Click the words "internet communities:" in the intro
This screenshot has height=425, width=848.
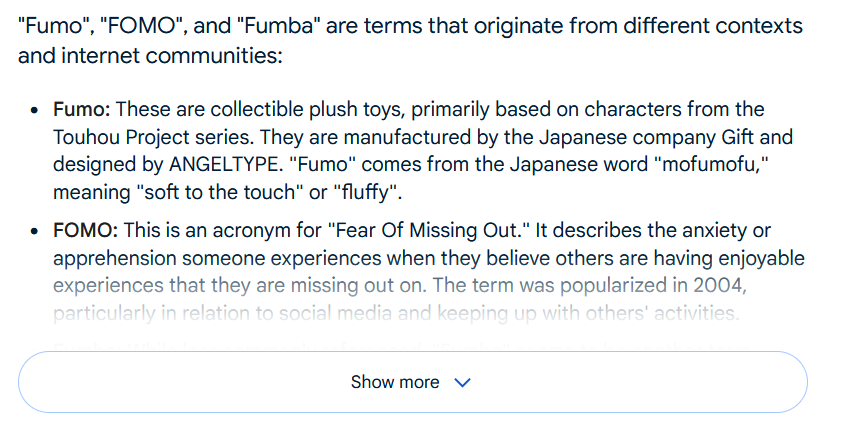click(x=171, y=56)
